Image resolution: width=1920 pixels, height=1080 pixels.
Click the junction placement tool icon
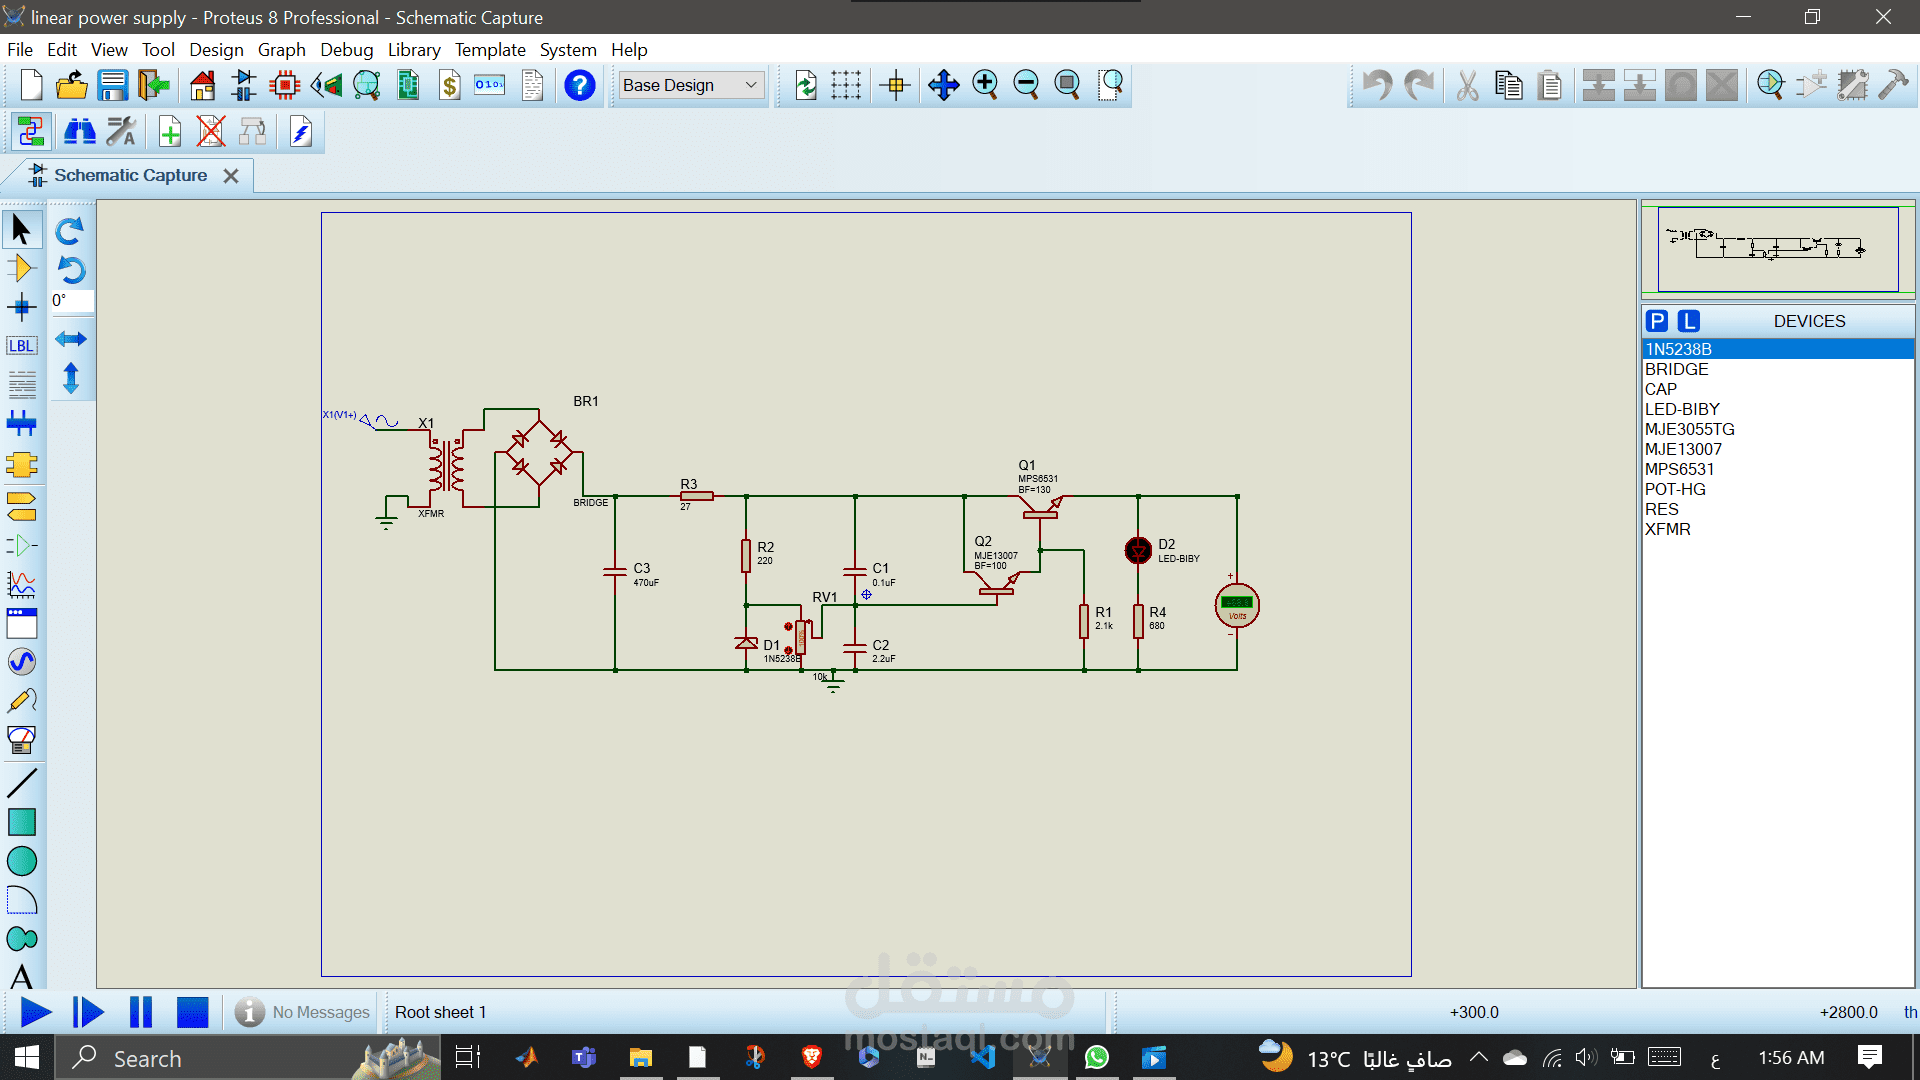point(20,307)
